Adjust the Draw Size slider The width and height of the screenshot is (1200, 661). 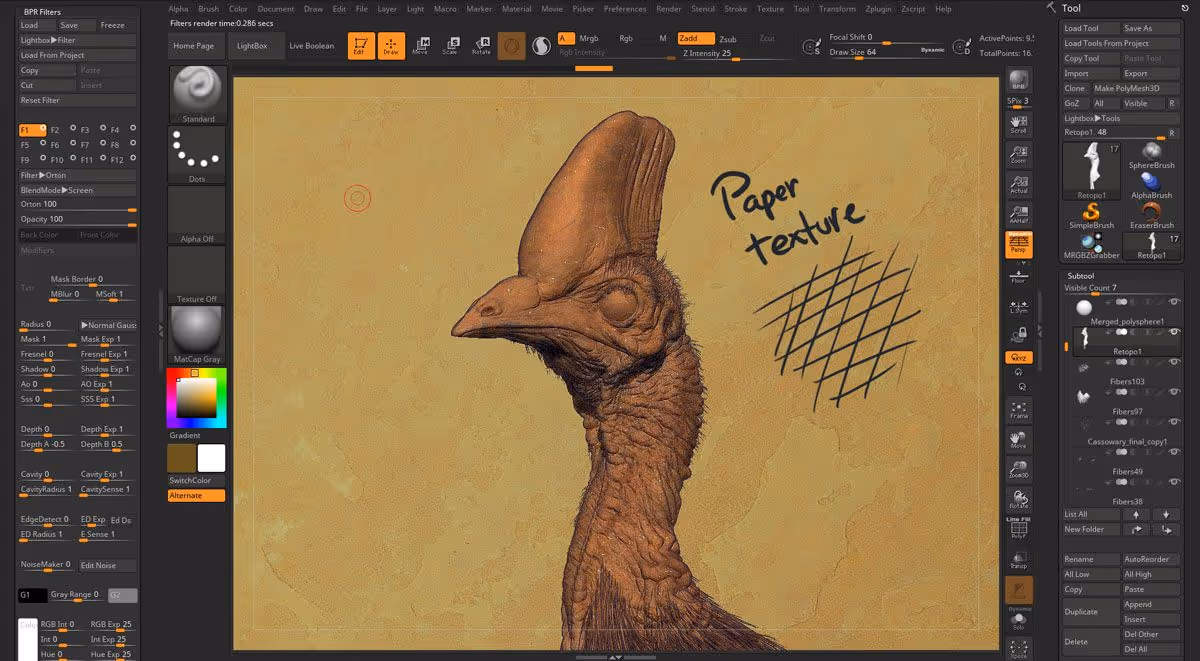[887, 52]
